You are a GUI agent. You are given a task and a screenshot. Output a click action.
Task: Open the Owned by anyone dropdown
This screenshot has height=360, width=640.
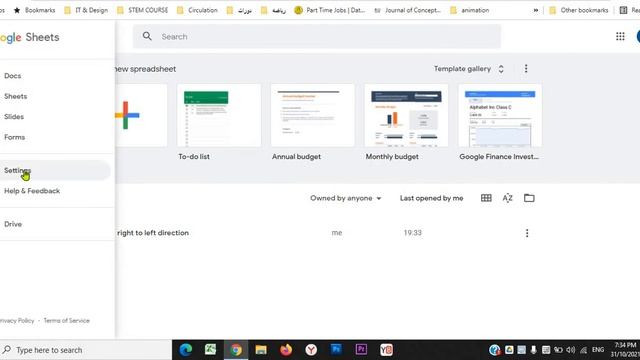pos(345,198)
